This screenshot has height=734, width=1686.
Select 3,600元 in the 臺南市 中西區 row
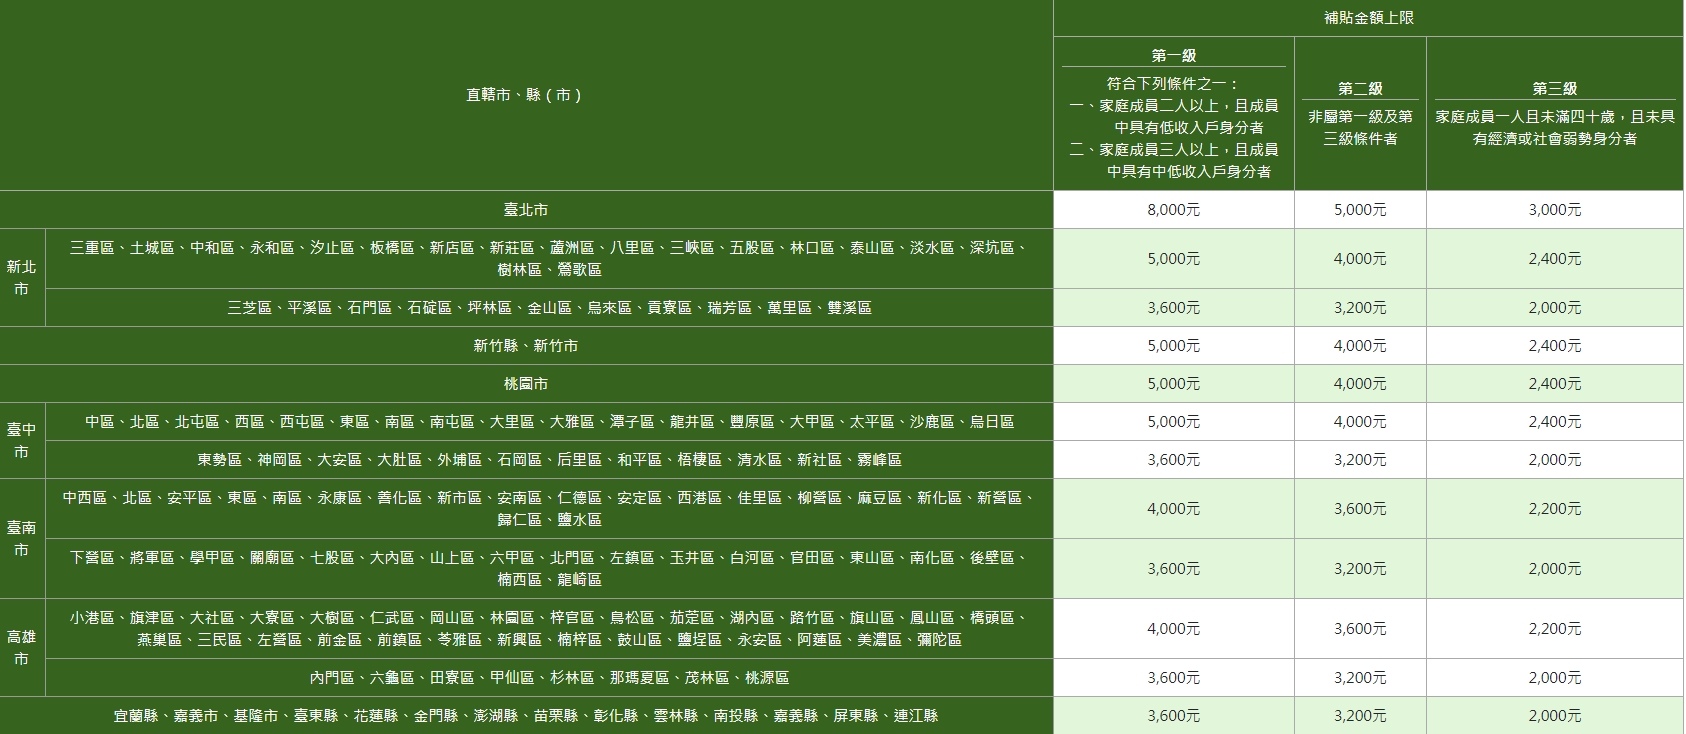pyautogui.click(x=1360, y=509)
